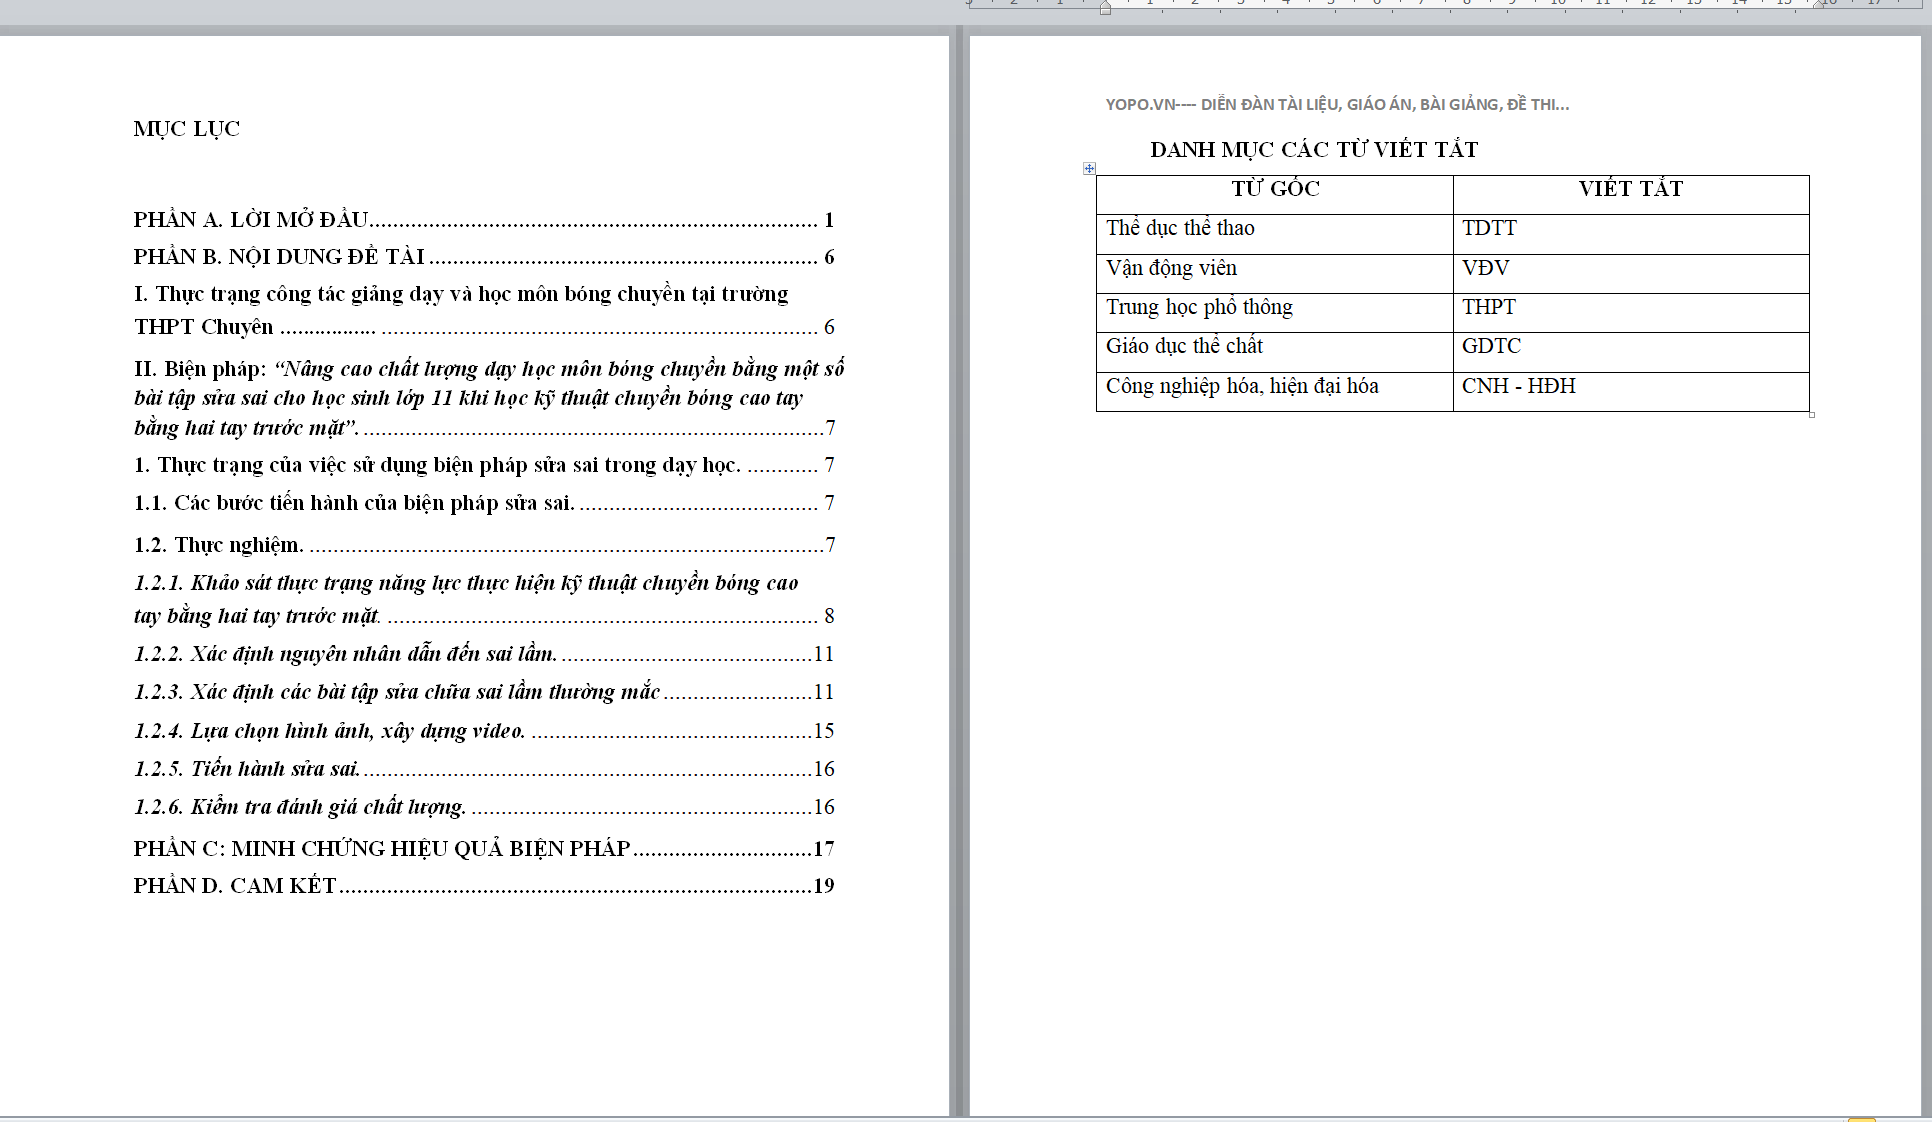Click page number 19 of PHẦN D entry
The width and height of the screenshot is (1932, 1122).
click(823, 886)
